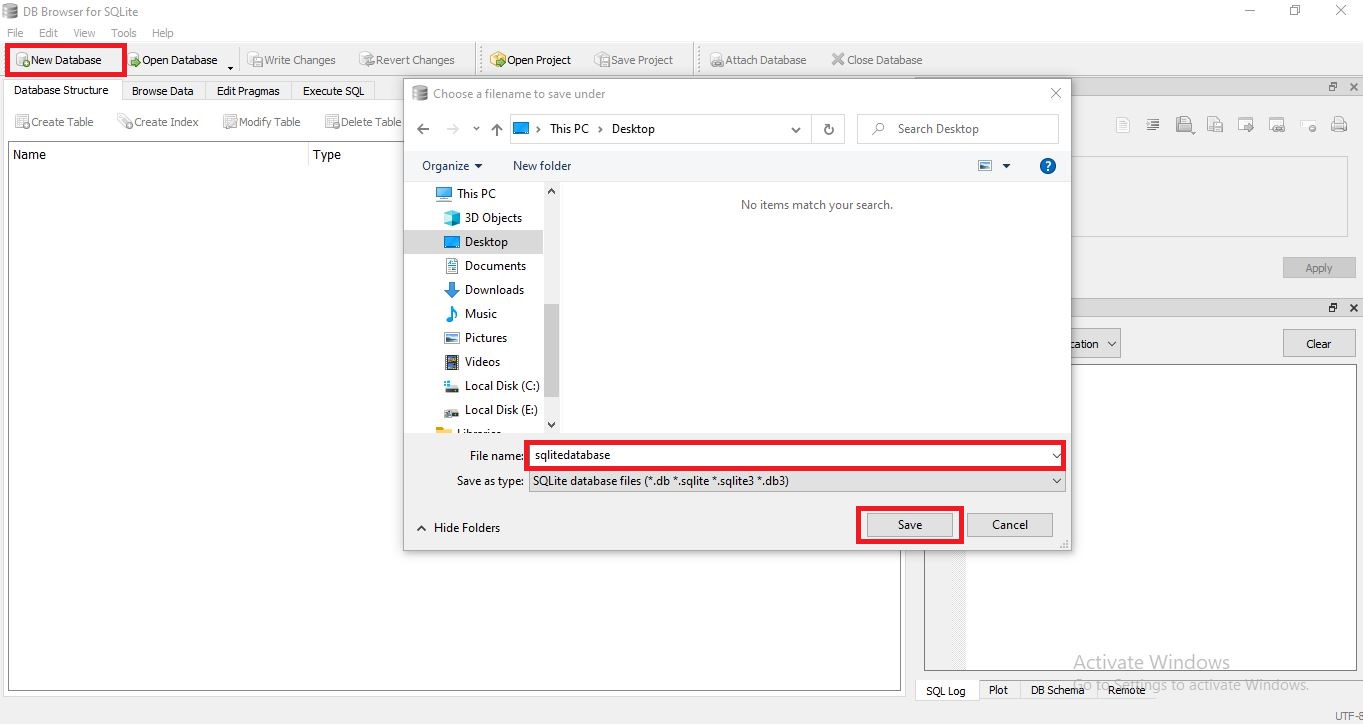Viewport: 1363px width, 724px height.
Task: Select the Pictures folder in the tree
Action: coord(485,338)
